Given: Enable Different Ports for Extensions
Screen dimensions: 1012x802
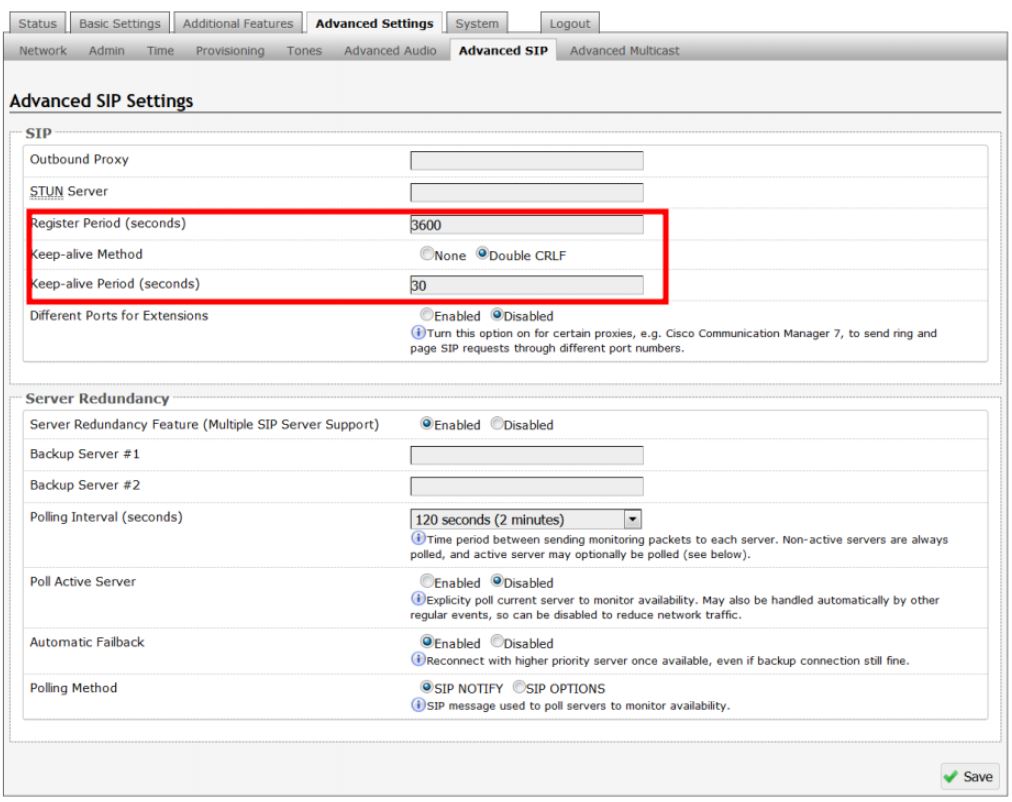Looking at the screenshot, I should pos(427,316).
